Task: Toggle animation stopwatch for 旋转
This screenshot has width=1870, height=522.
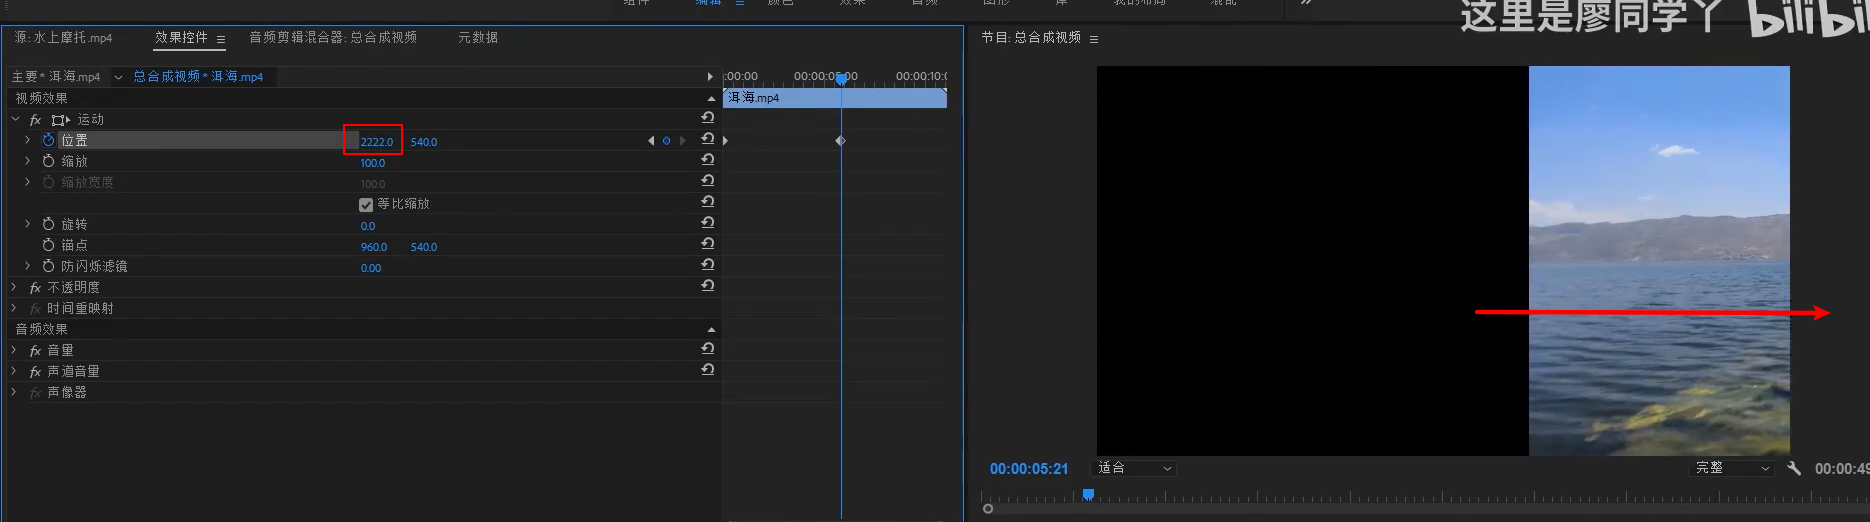Action: (48, 224)
